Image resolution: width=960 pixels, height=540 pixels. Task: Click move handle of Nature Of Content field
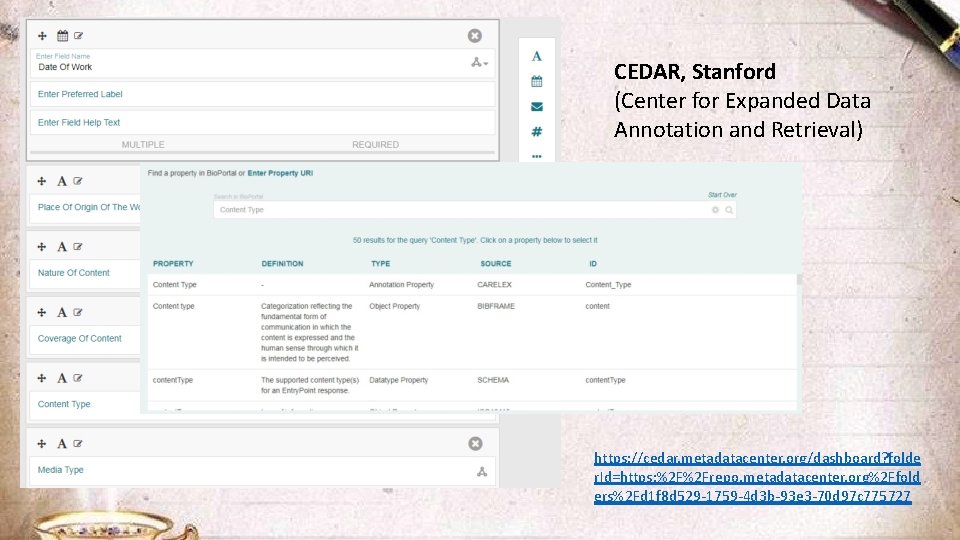pyautogui.click(x=42, y=247)
